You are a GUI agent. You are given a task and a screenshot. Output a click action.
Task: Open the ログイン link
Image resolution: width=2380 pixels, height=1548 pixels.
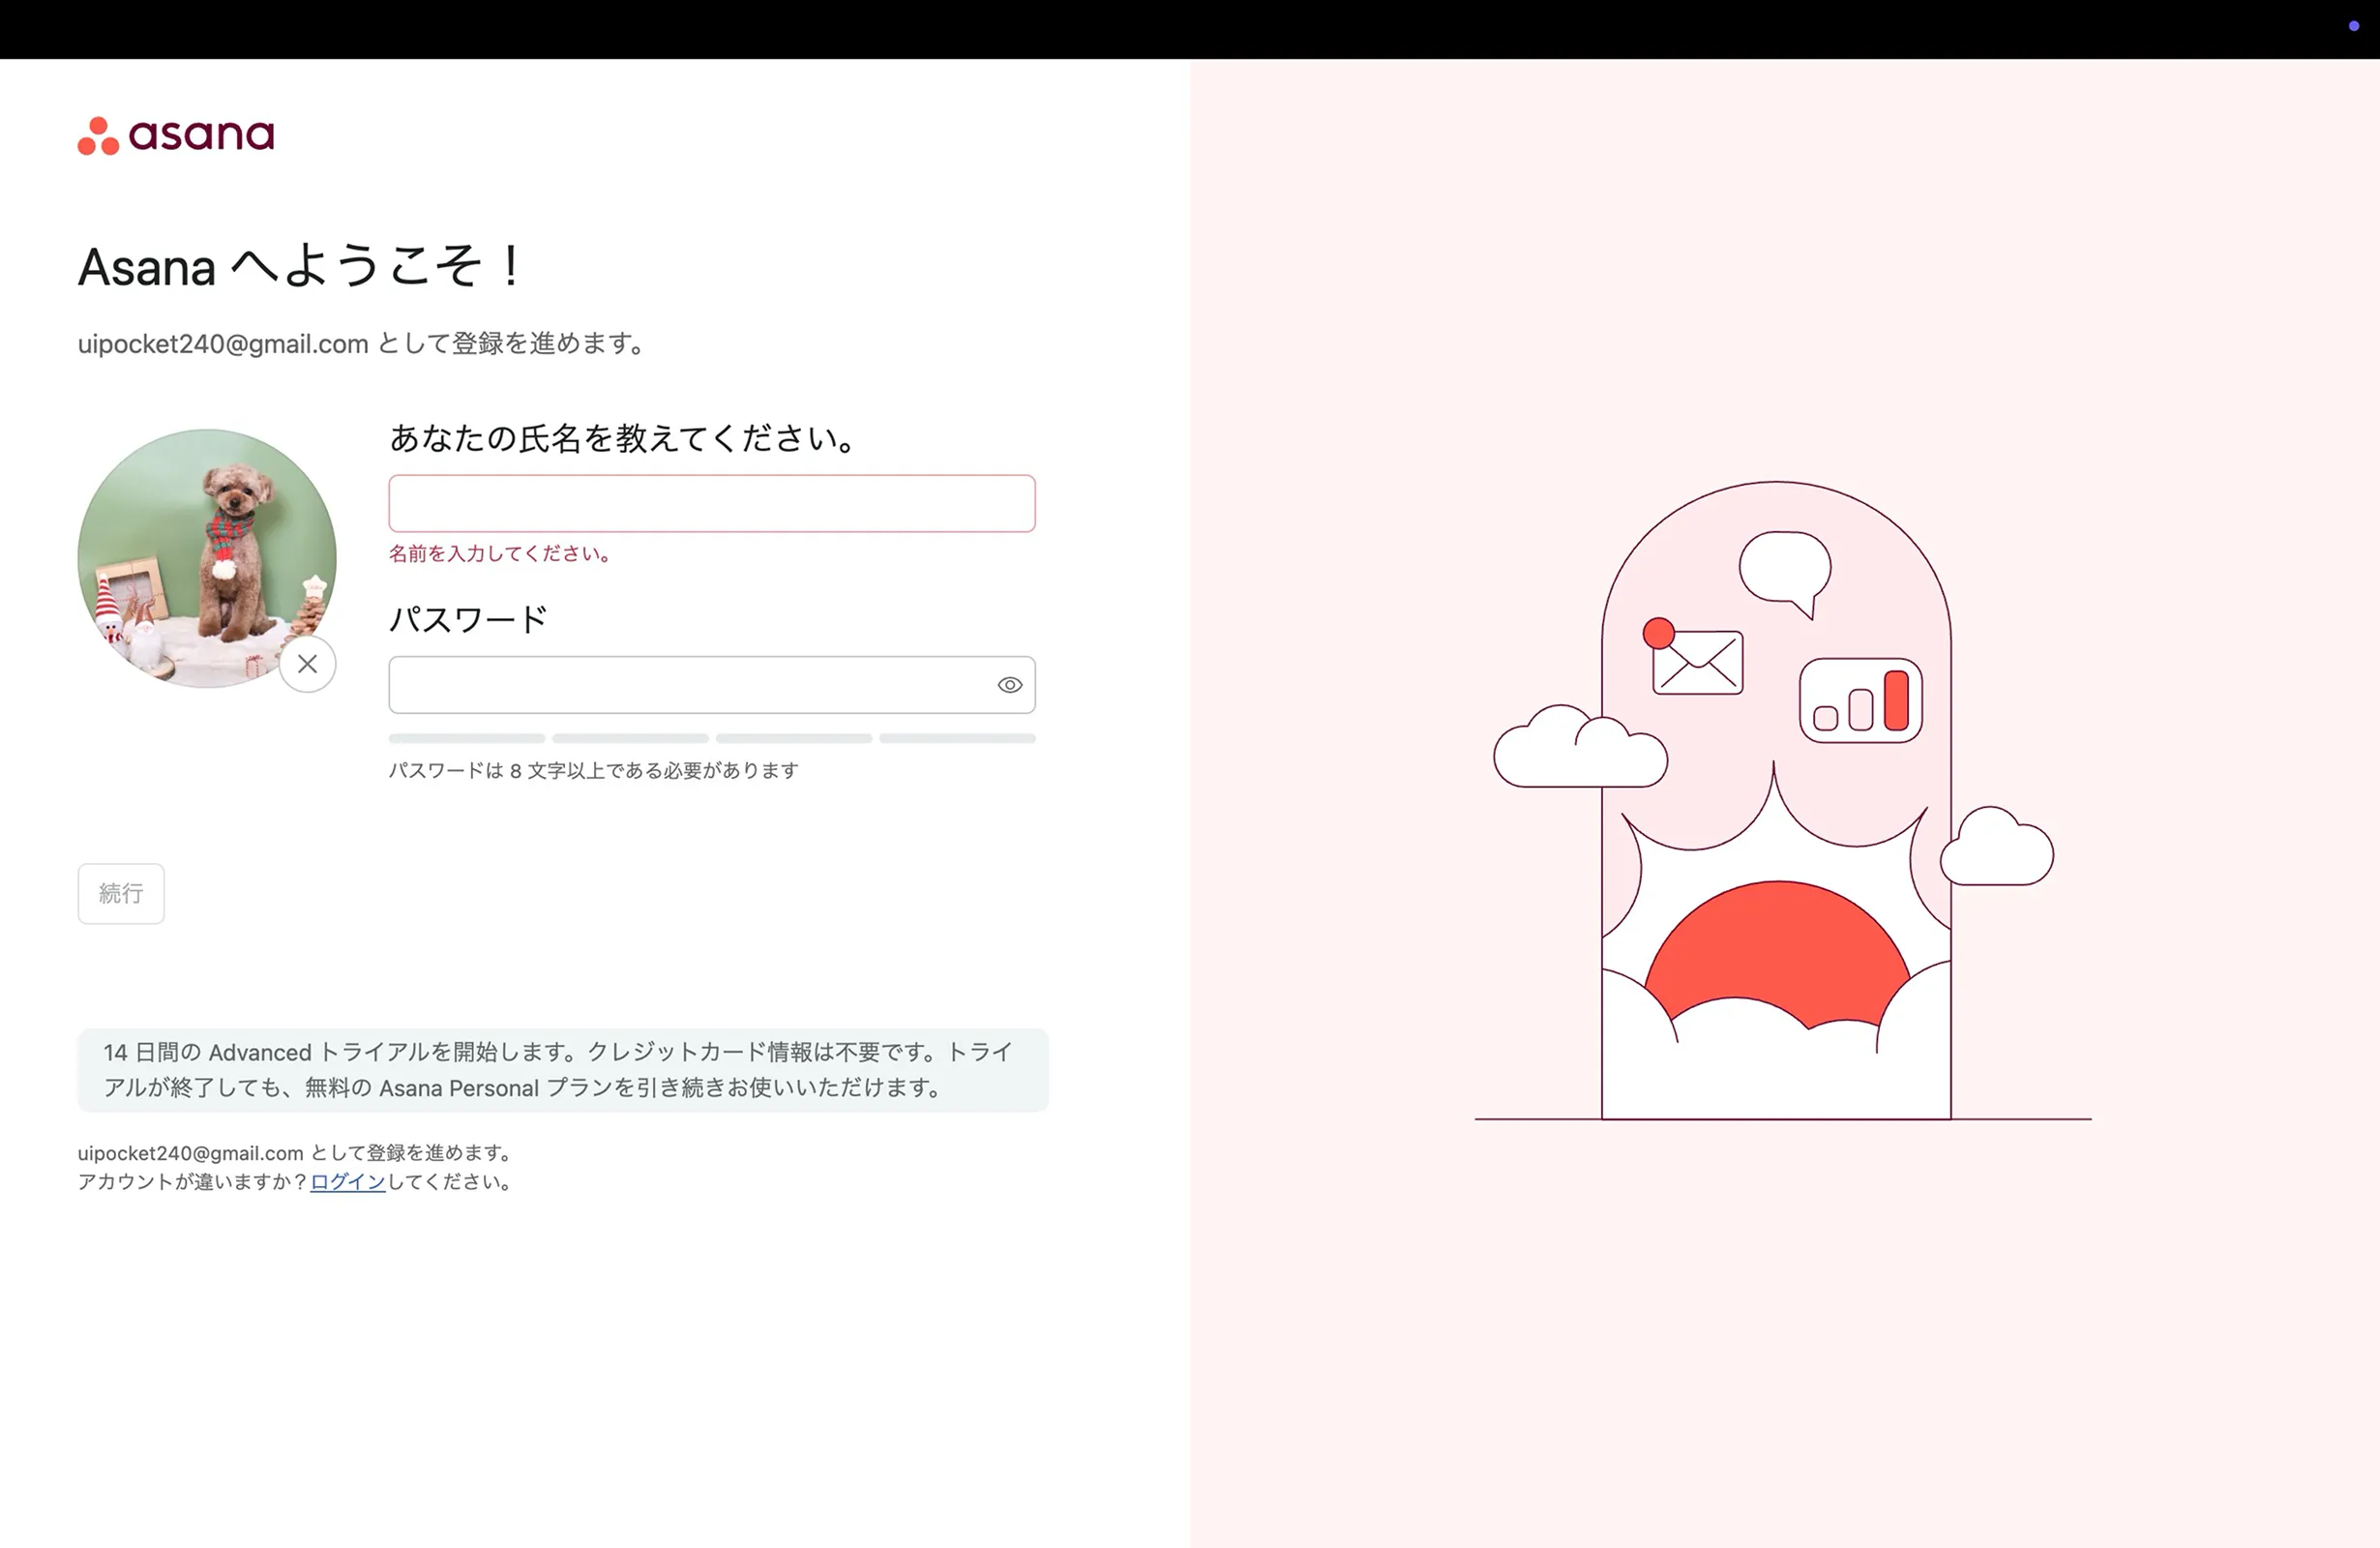click(x=348, y=1182)
